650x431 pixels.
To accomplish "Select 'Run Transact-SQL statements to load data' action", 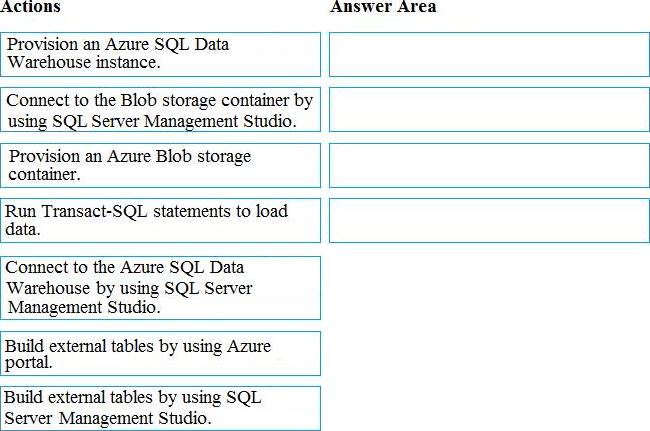I will point(161,220).
